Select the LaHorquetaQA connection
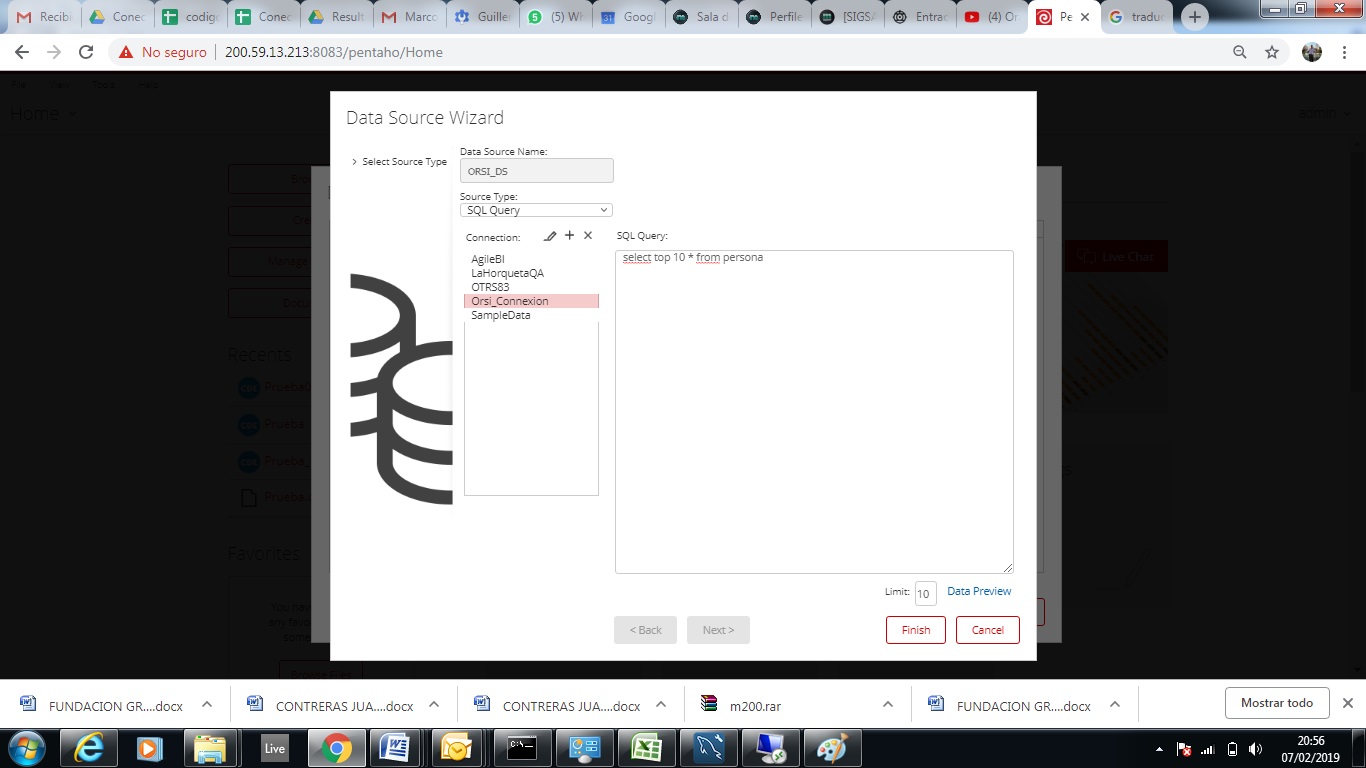Screen dimensions: 1366x768 pos(531,273)
